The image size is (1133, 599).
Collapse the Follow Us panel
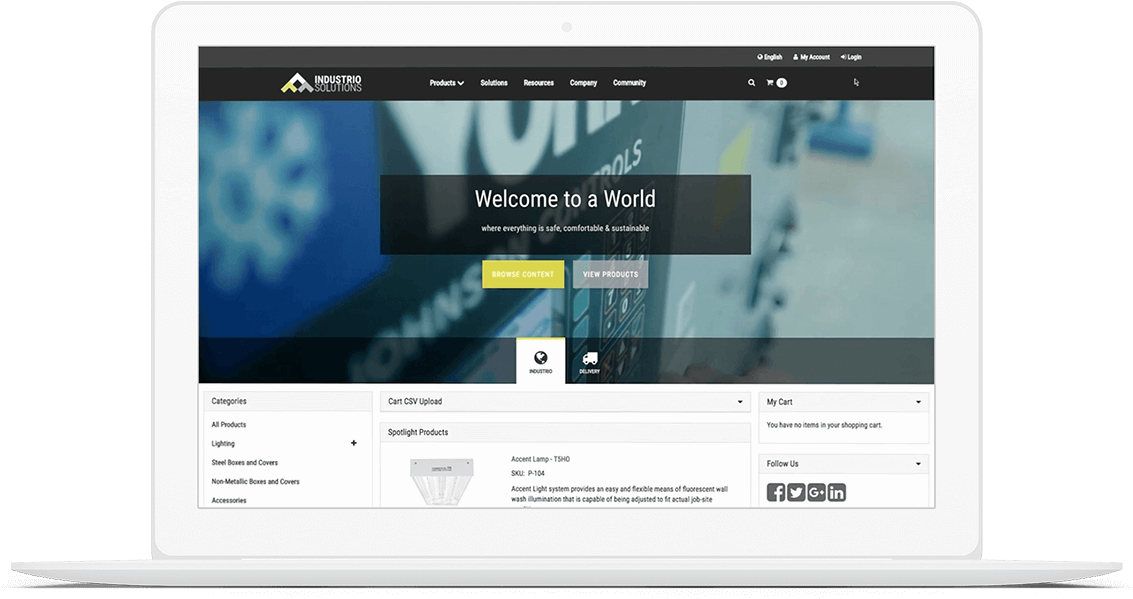918,464
